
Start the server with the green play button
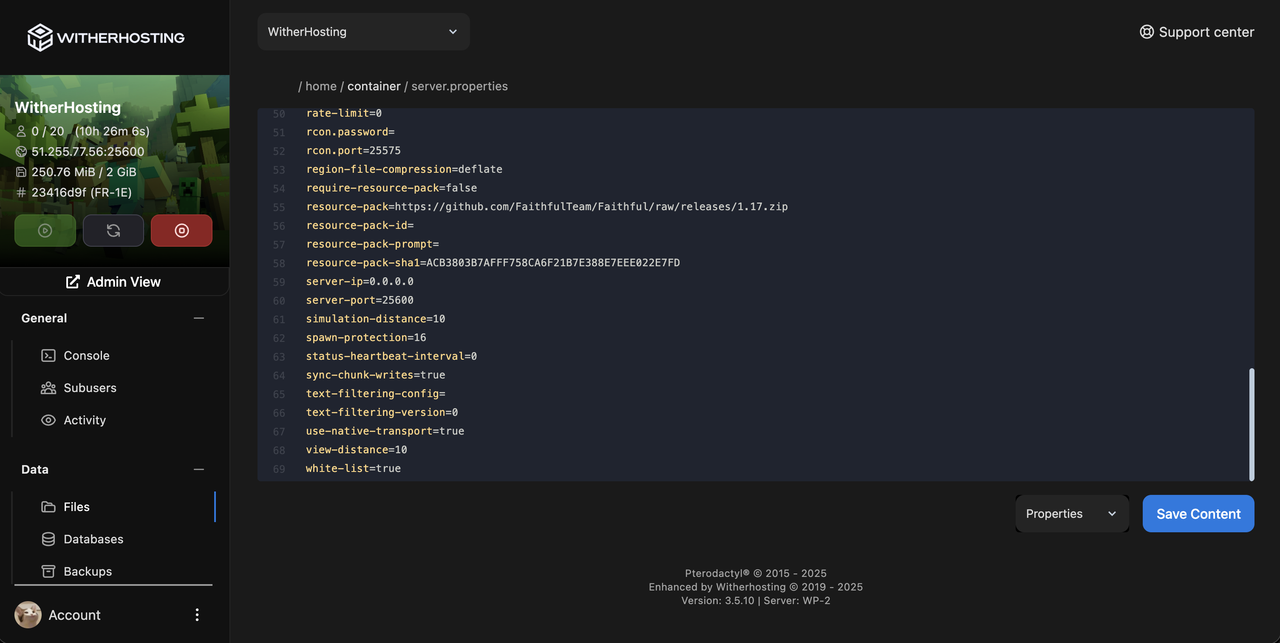pyautogui.click(x=45, y=230)
